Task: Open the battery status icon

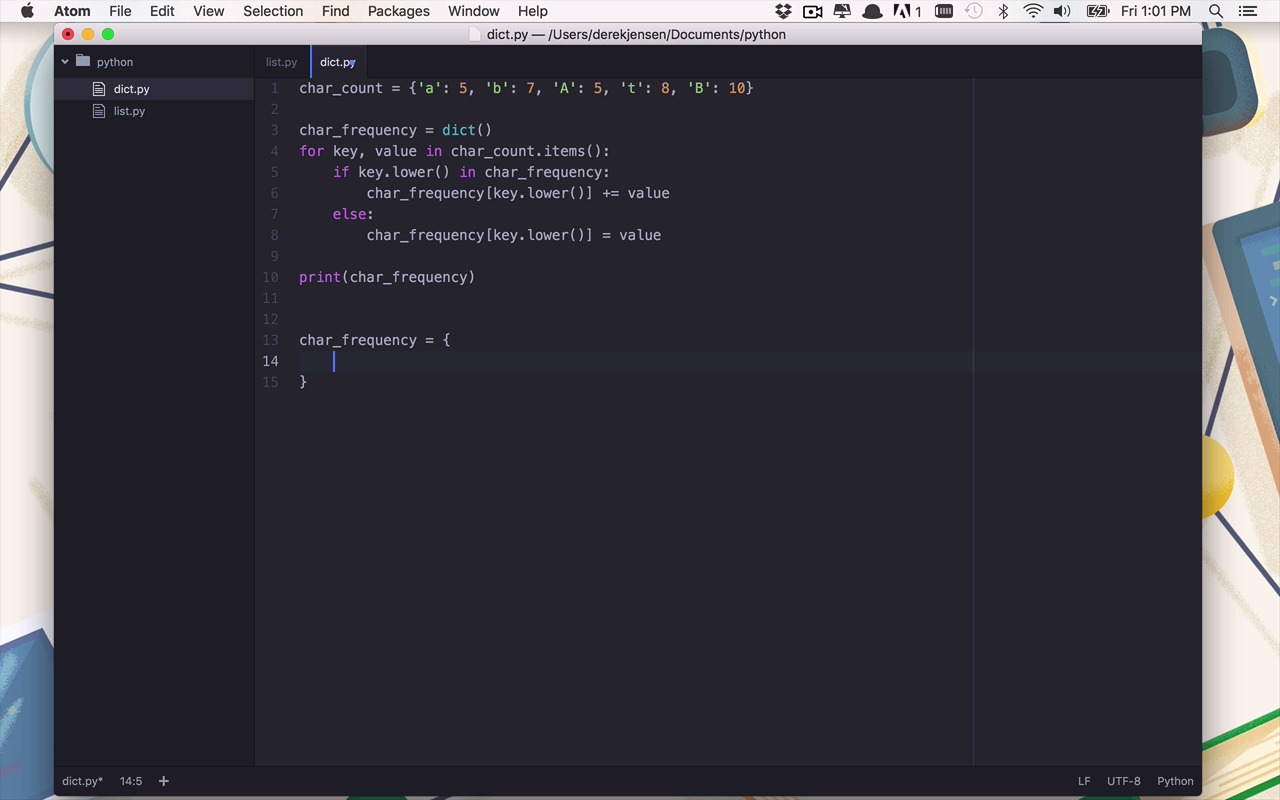Action: pyautogui.click(x=1097, y=11)
